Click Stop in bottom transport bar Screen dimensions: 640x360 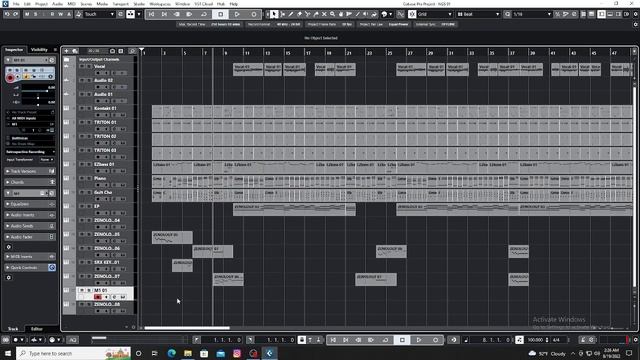402,340
